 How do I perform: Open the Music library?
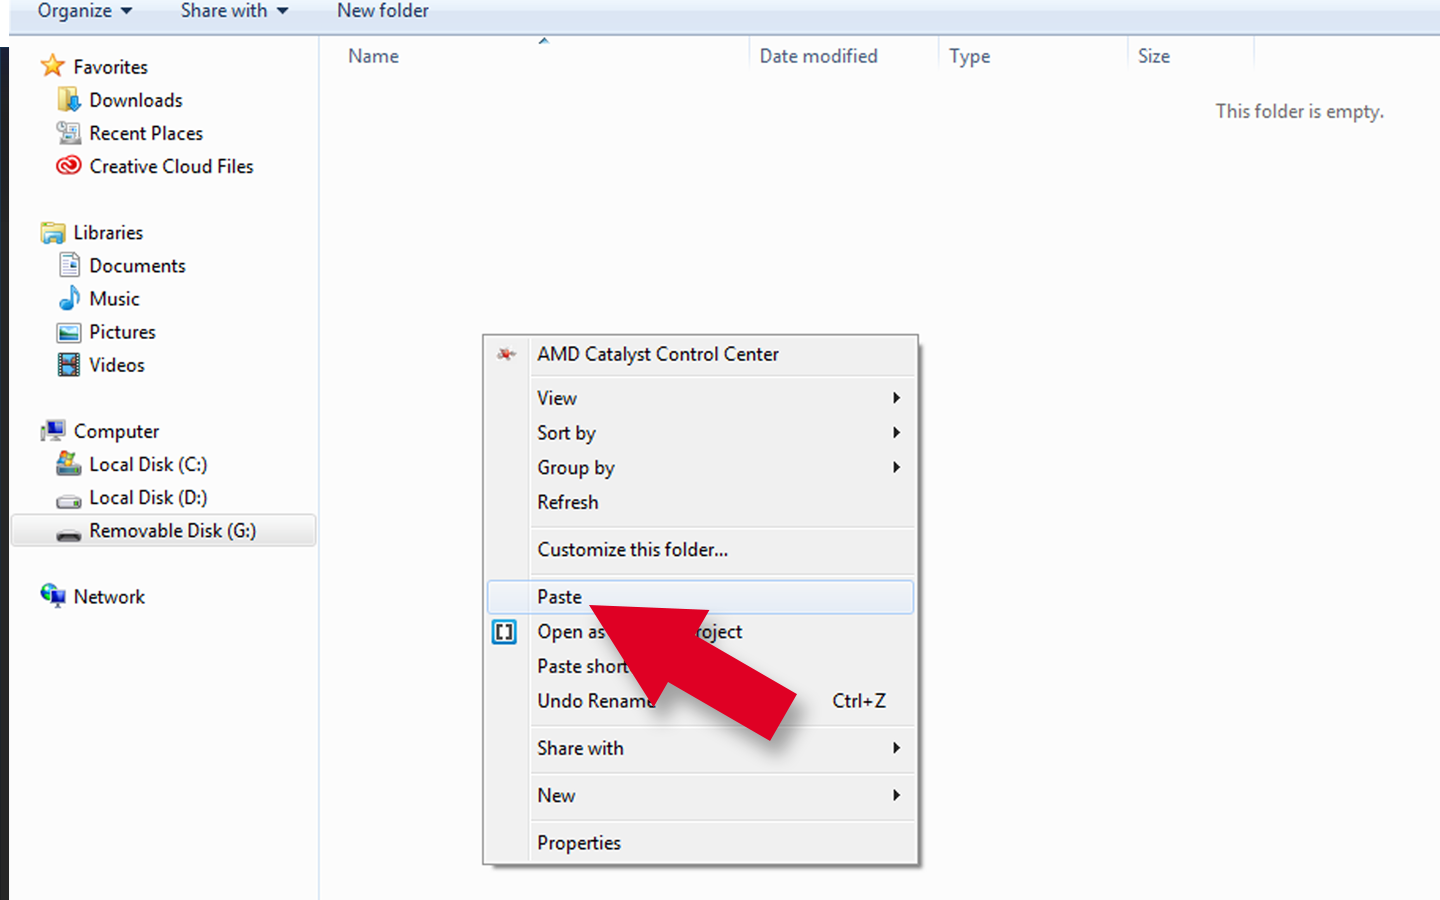click(114, 298)
